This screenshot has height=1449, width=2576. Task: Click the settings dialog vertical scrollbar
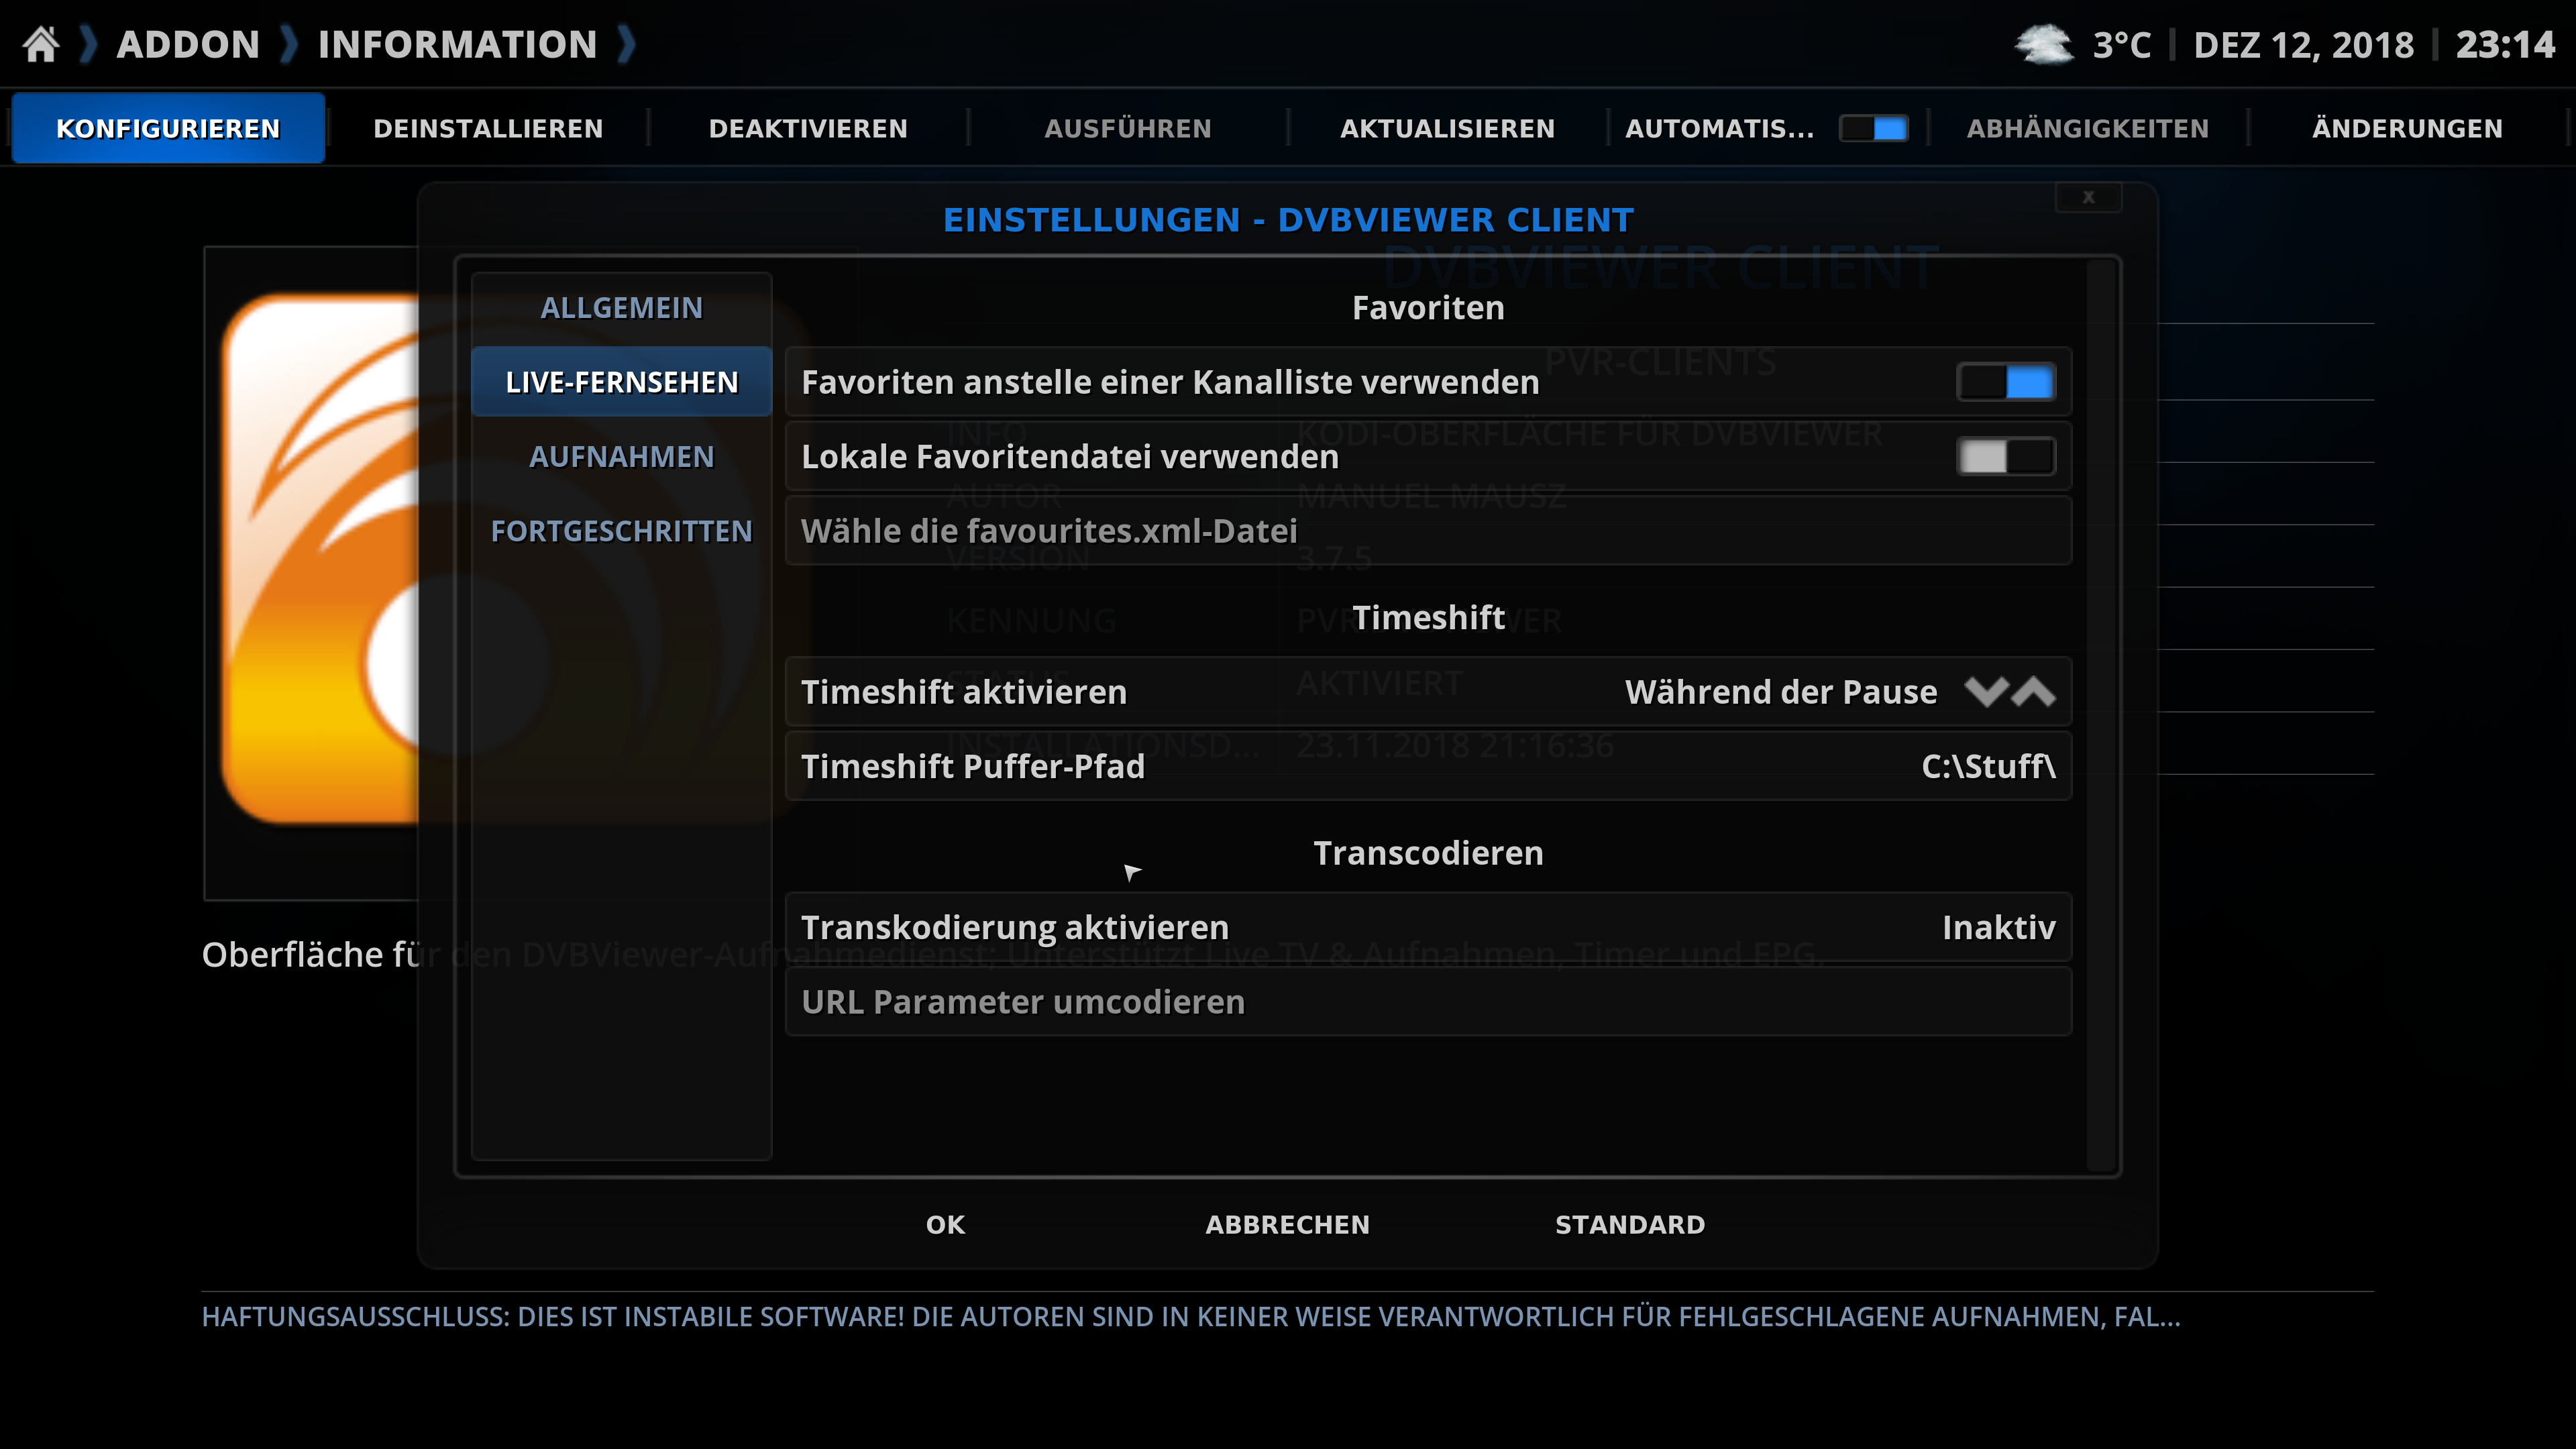2101,715
